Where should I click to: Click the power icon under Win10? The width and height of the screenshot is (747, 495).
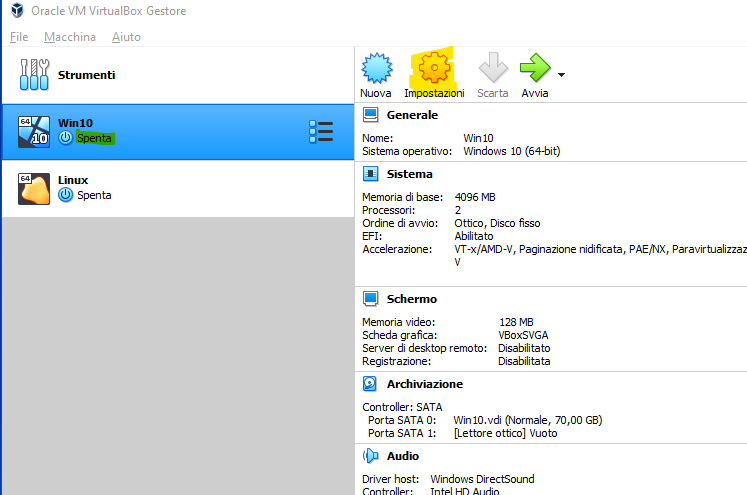point(65,138)
